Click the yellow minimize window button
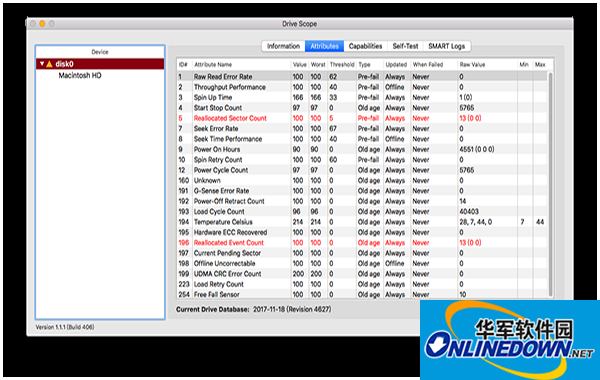Image resolution: width=600 pixels, height=380 pixels. (x=42, y=24)
